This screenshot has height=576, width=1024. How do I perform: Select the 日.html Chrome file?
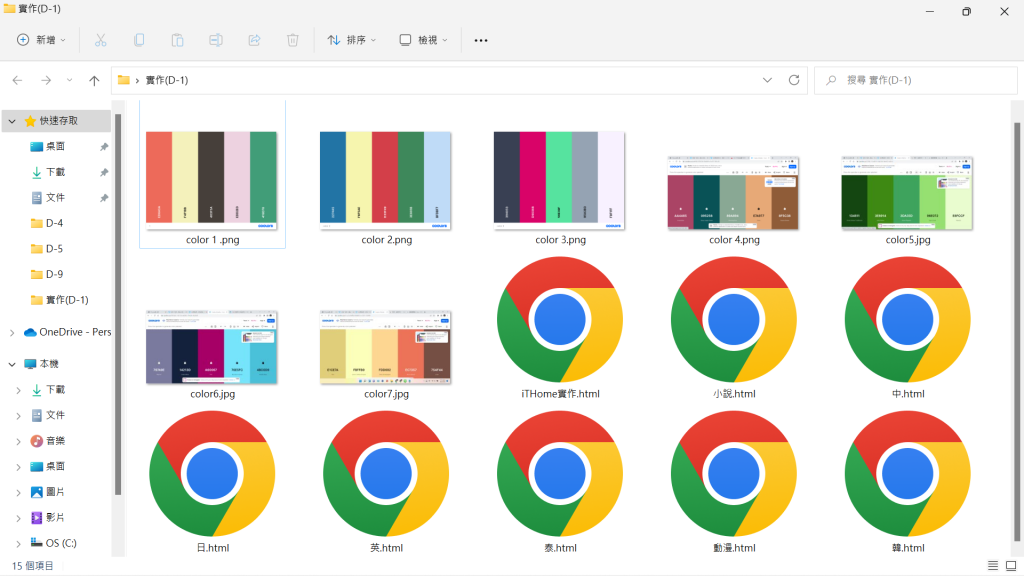[212, 482]
